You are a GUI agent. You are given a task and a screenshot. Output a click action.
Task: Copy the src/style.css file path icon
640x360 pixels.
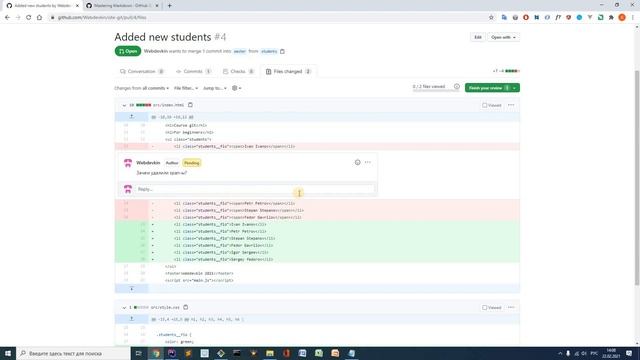click(185, 307)
